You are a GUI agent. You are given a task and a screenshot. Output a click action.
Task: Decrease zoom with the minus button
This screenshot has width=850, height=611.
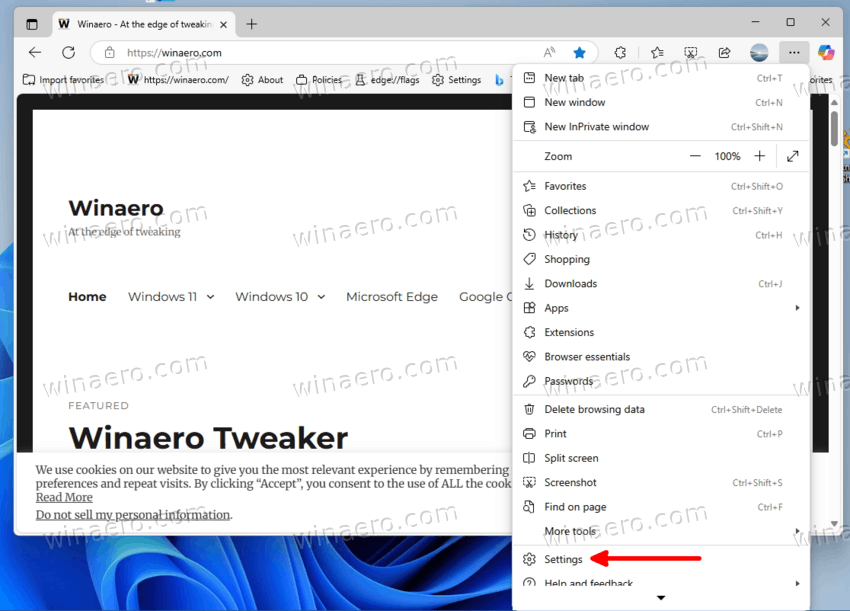click(695, 156)
